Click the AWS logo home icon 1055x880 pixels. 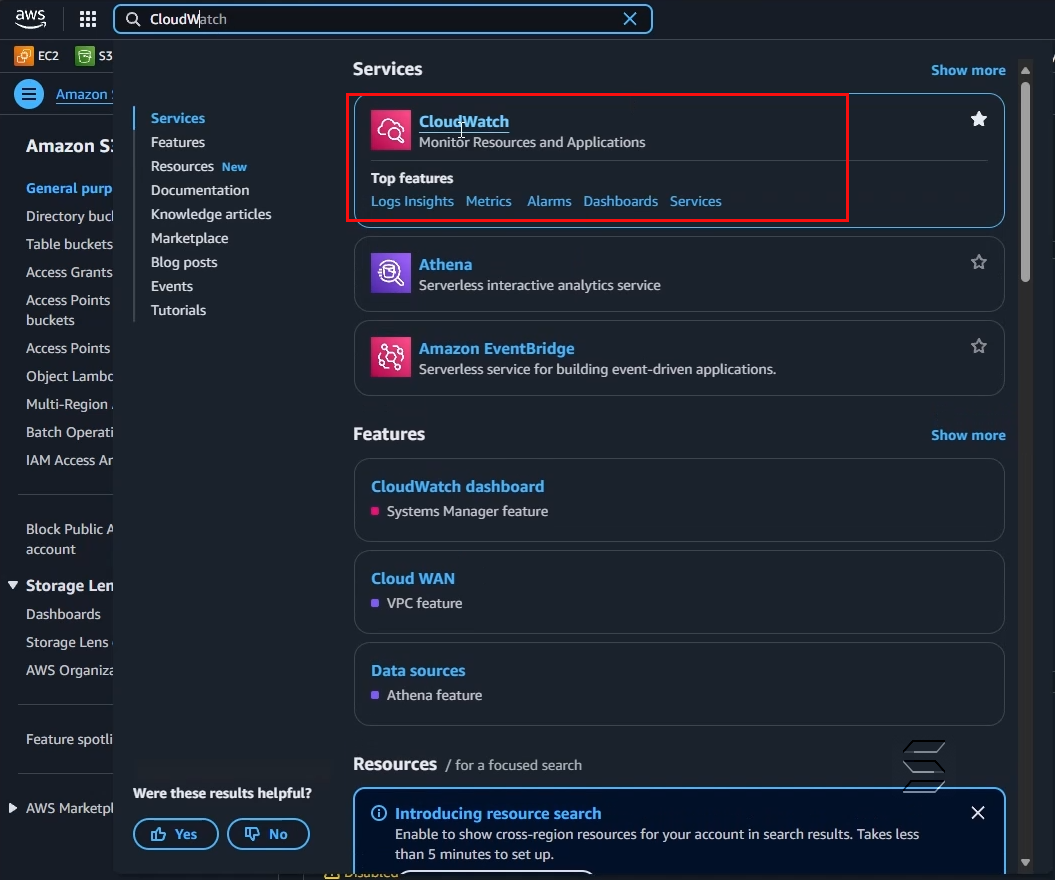30,19
